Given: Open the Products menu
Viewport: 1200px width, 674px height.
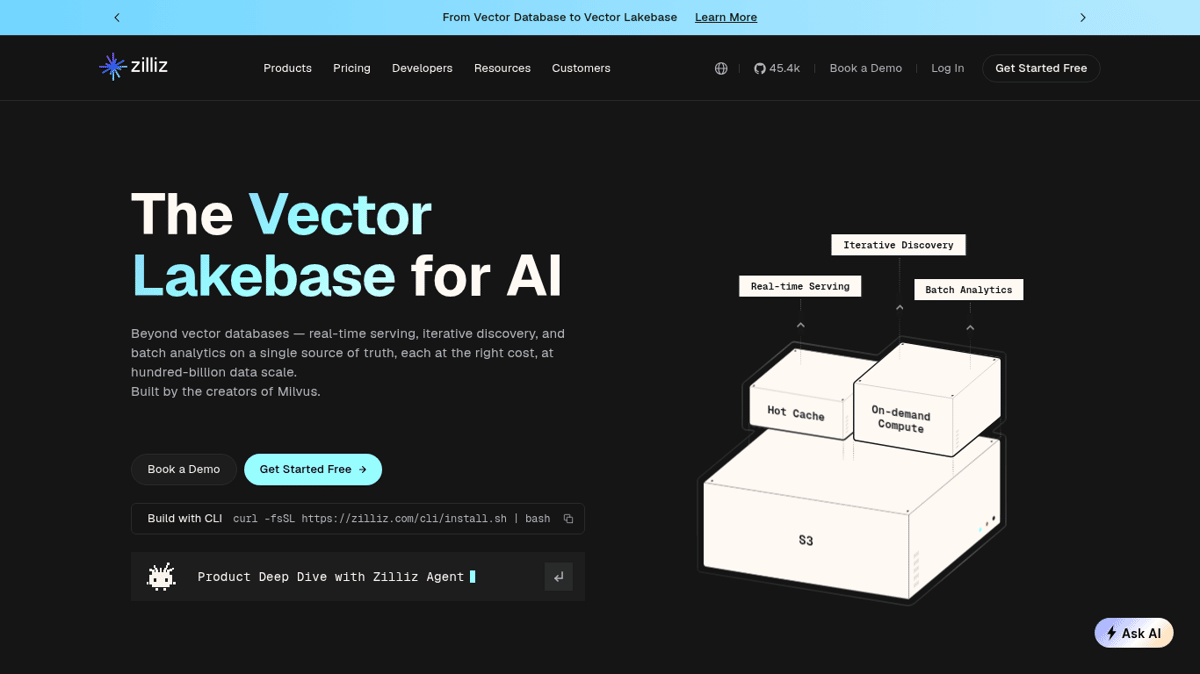Looking at the screenshot, I should (287, 68).
